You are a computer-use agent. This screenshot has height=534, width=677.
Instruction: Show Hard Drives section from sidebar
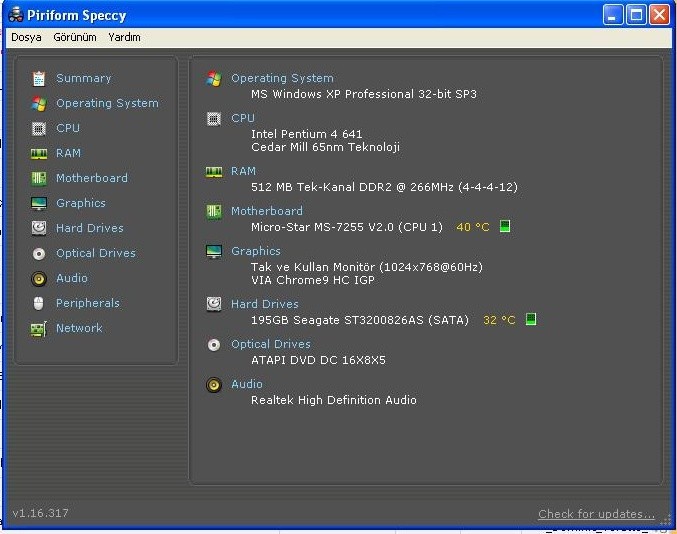click(90, 228)
